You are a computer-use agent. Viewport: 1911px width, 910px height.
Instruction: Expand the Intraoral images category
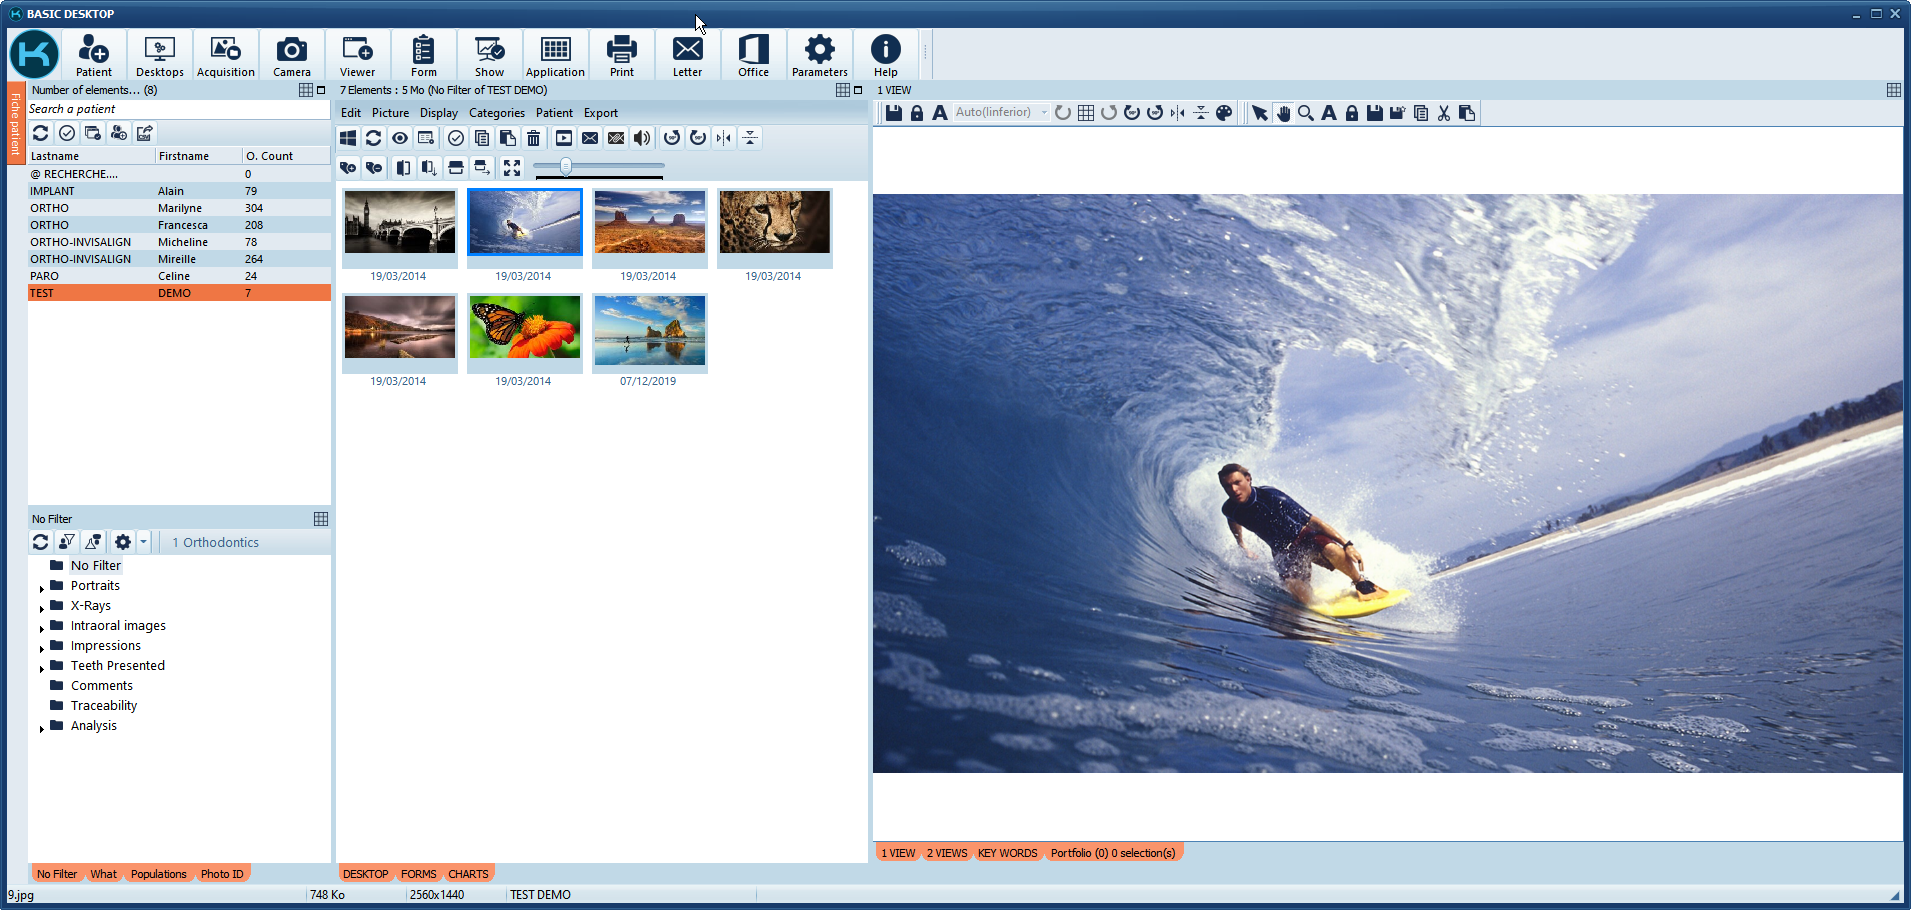(42, 625)
